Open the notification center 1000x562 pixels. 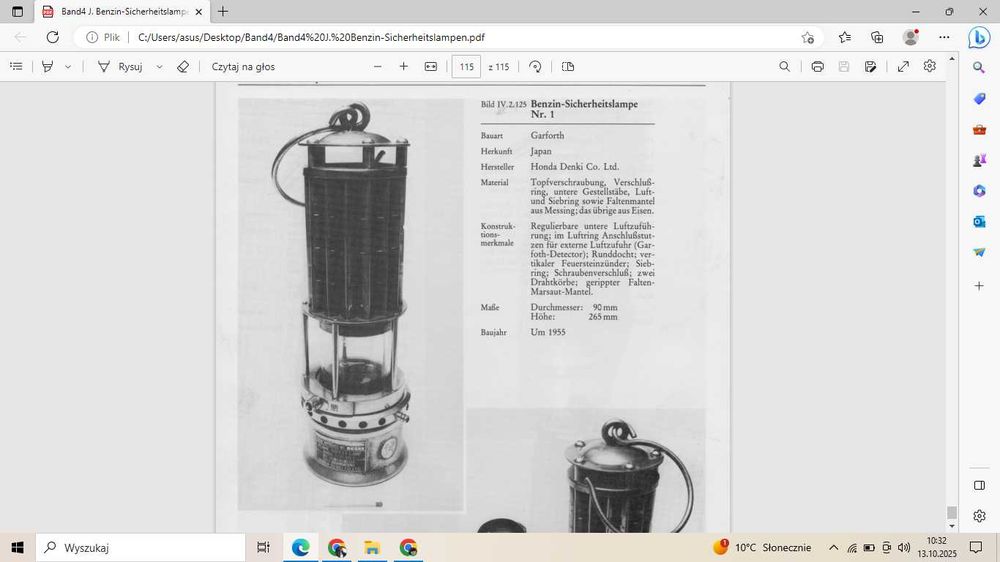click(976, 547)
